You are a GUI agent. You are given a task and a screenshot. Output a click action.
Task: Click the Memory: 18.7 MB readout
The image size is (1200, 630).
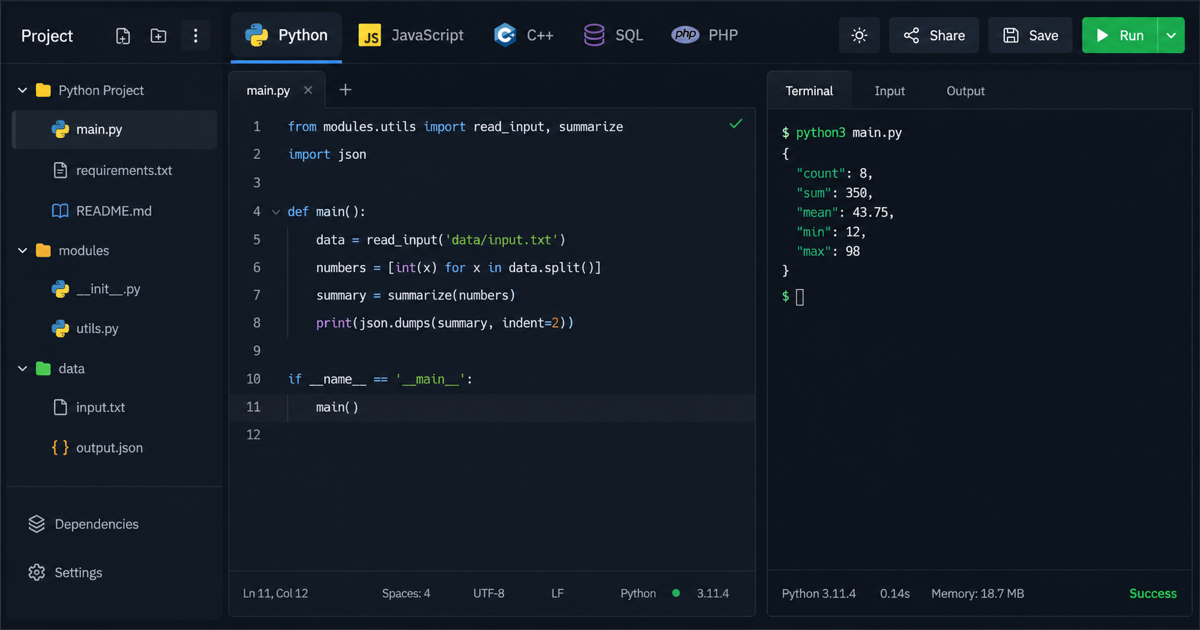[x=978, y=593]
